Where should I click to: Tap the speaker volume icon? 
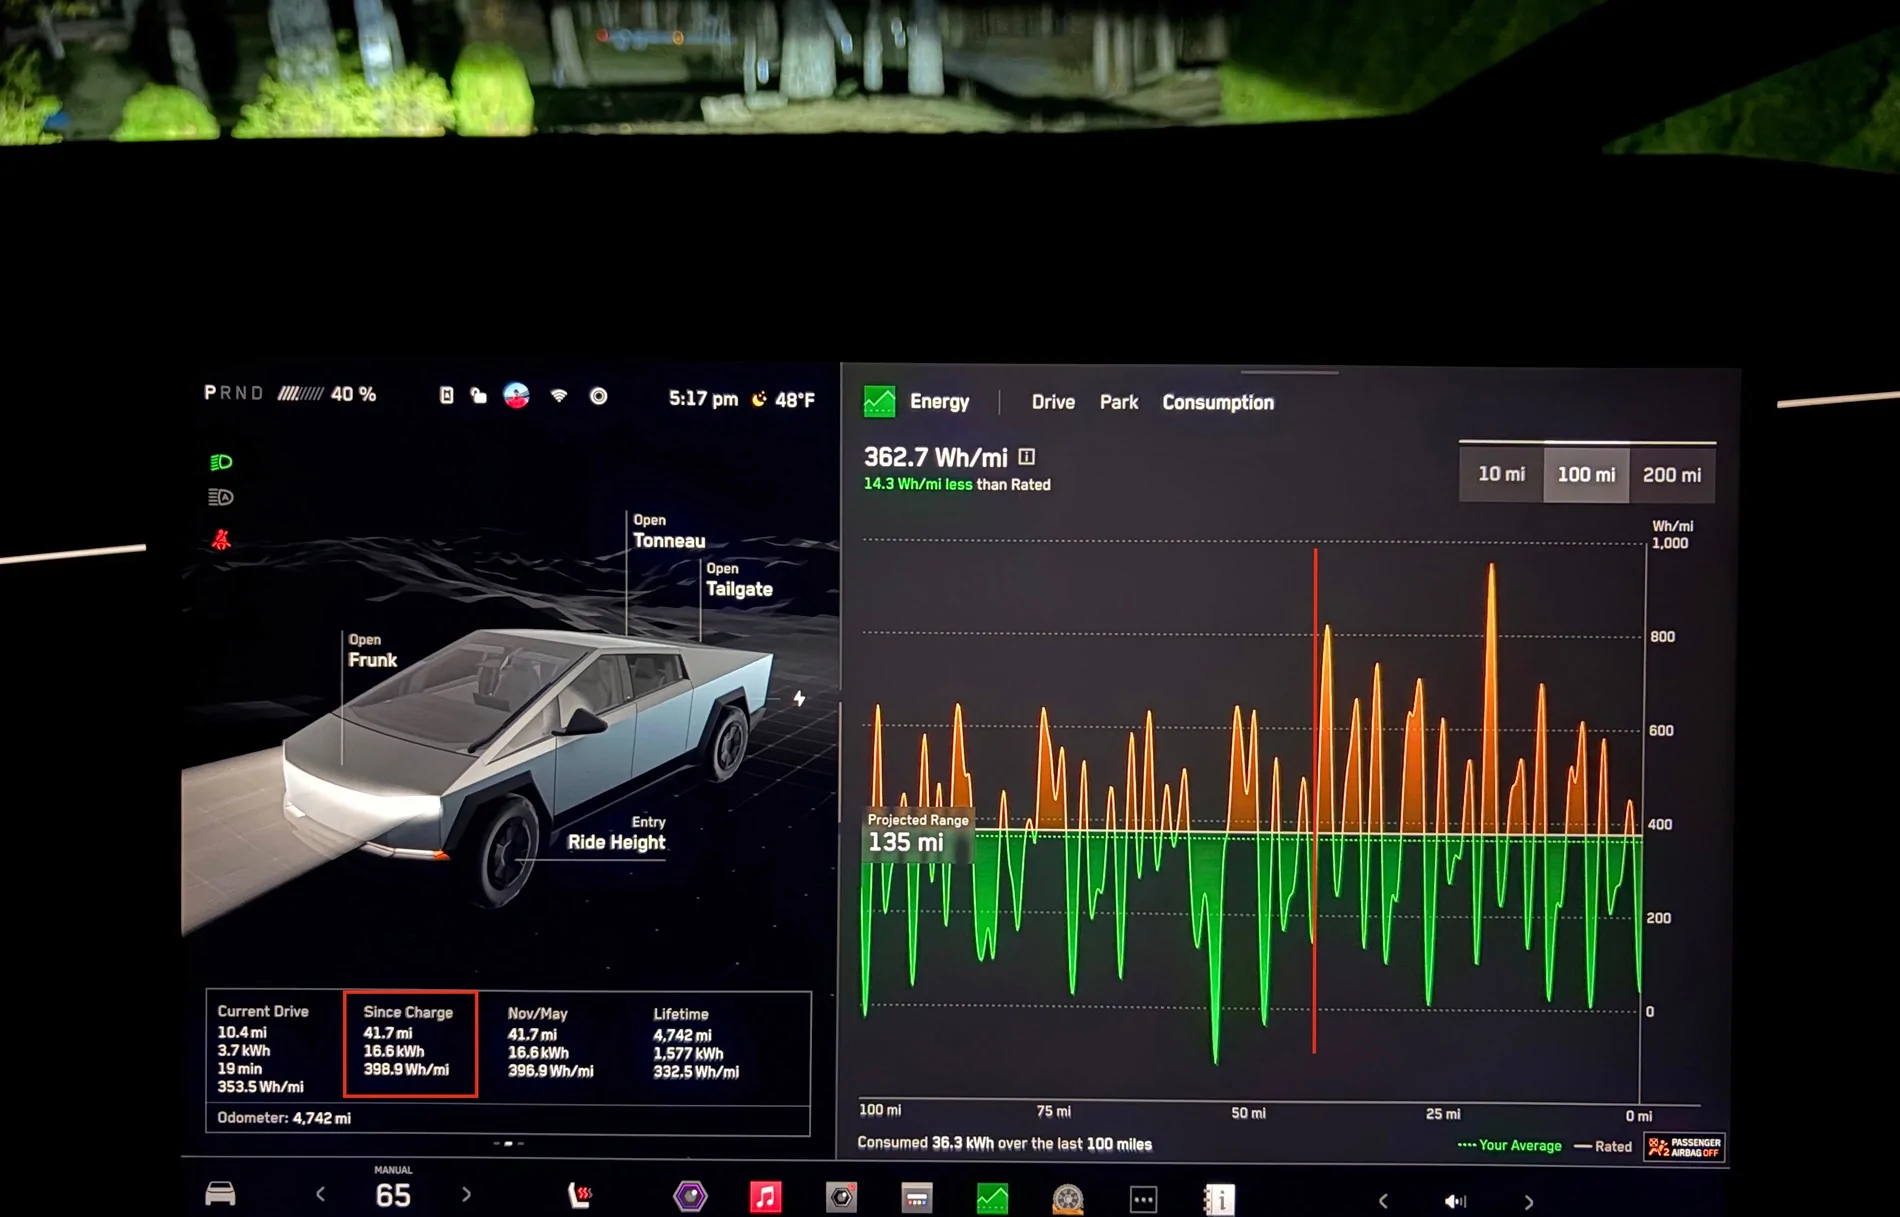[x=1455, y=1201]
